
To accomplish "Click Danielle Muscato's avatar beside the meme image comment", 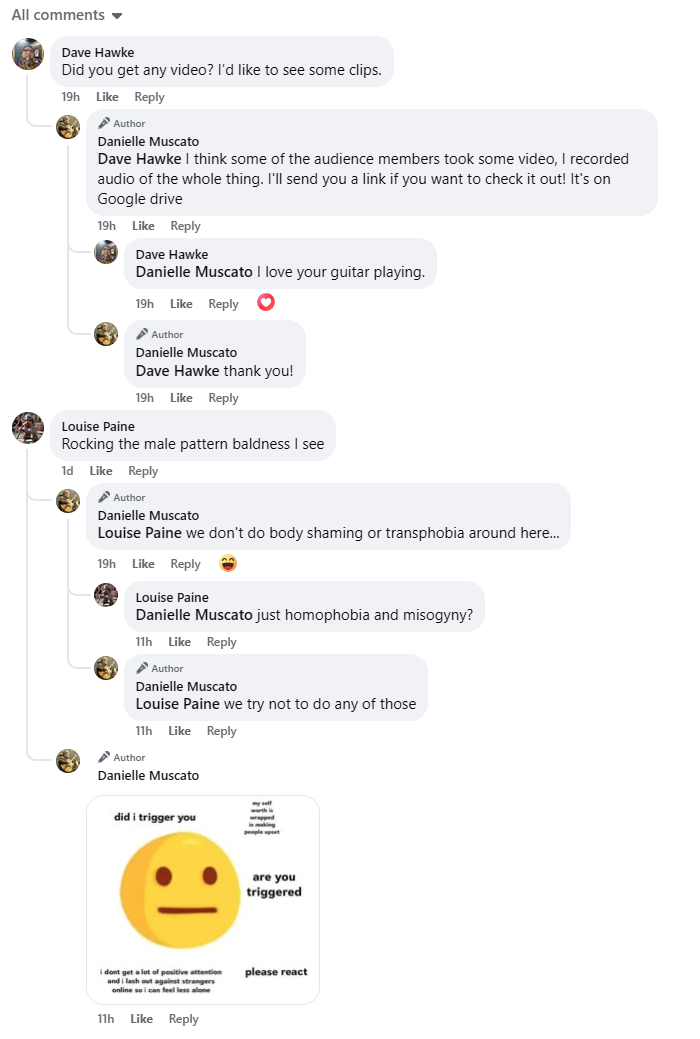I will (x=68, y=761).
